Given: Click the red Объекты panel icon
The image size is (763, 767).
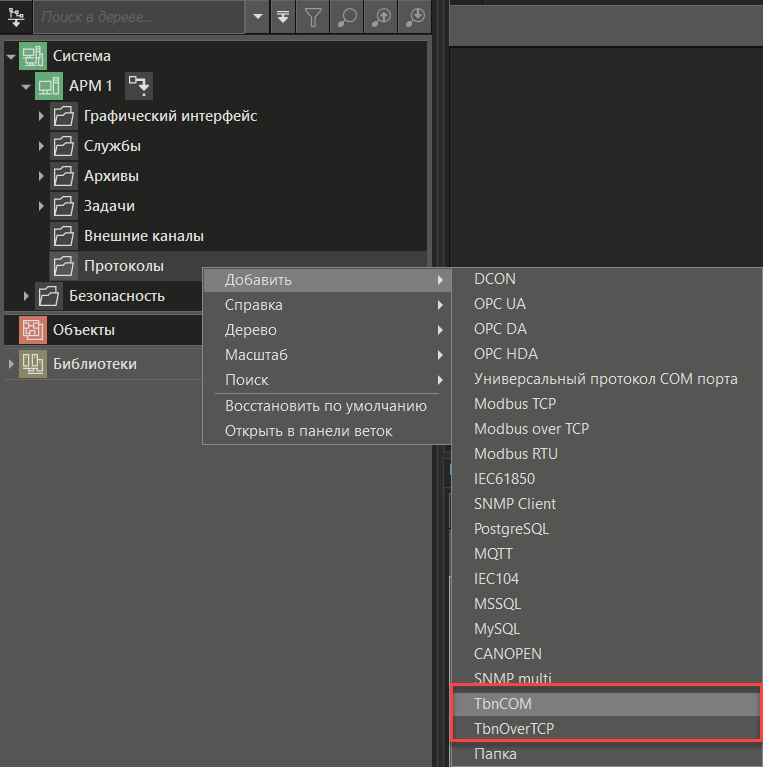Looking at the screenshot, I should (x=33, y=330).
